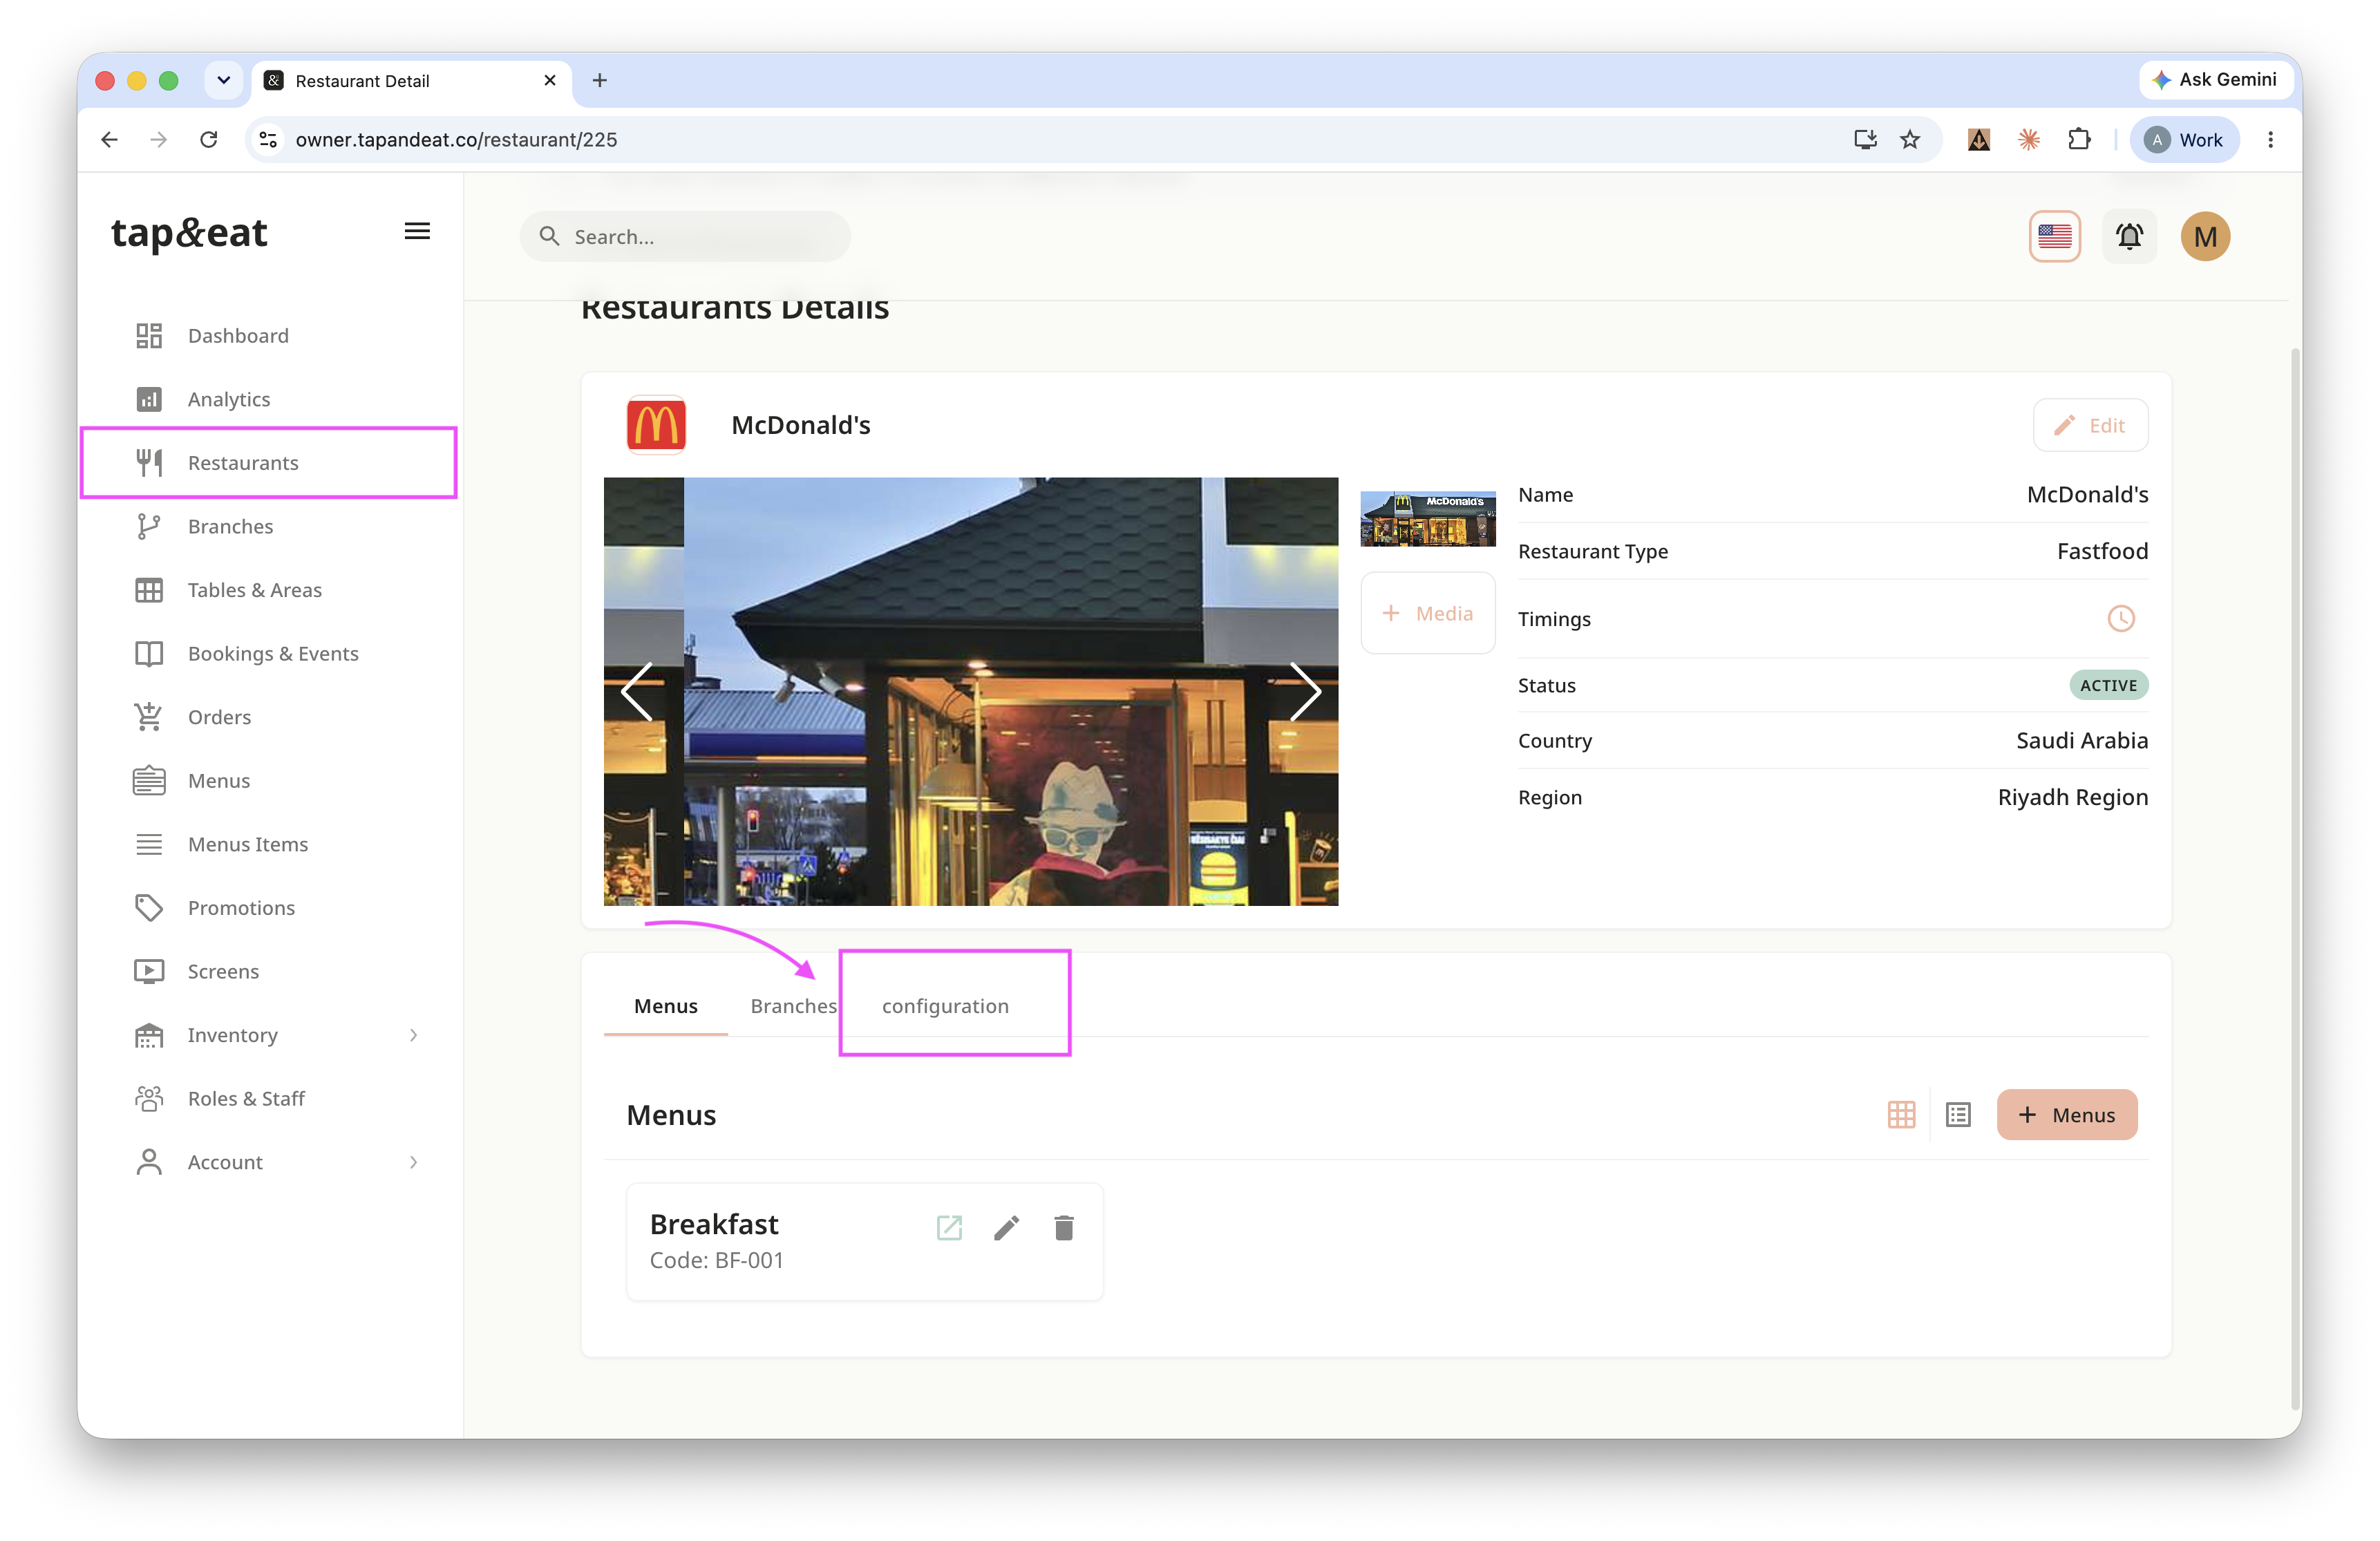The height and width of the screenshot is (1541, 2380).
Task: Open Chrome three-dot menu
Action: click(x=2270, y=140)
